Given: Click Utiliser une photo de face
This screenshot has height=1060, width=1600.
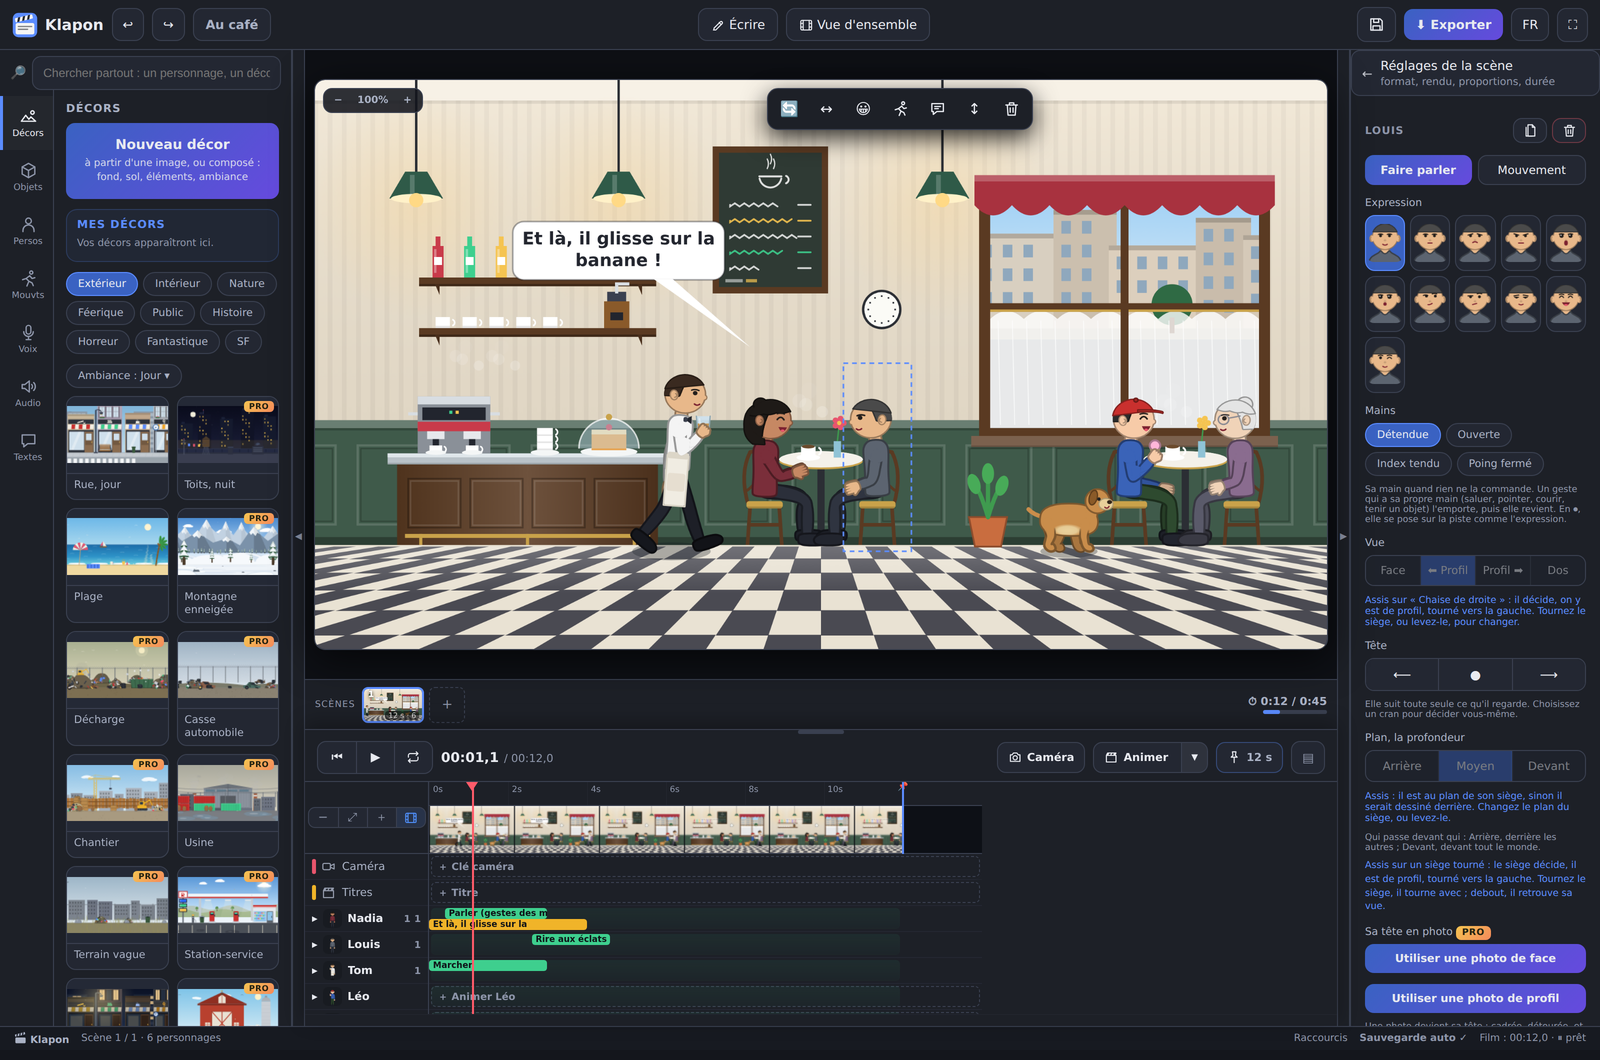Looking at the screenshot, I should [x=1475, y=958].
